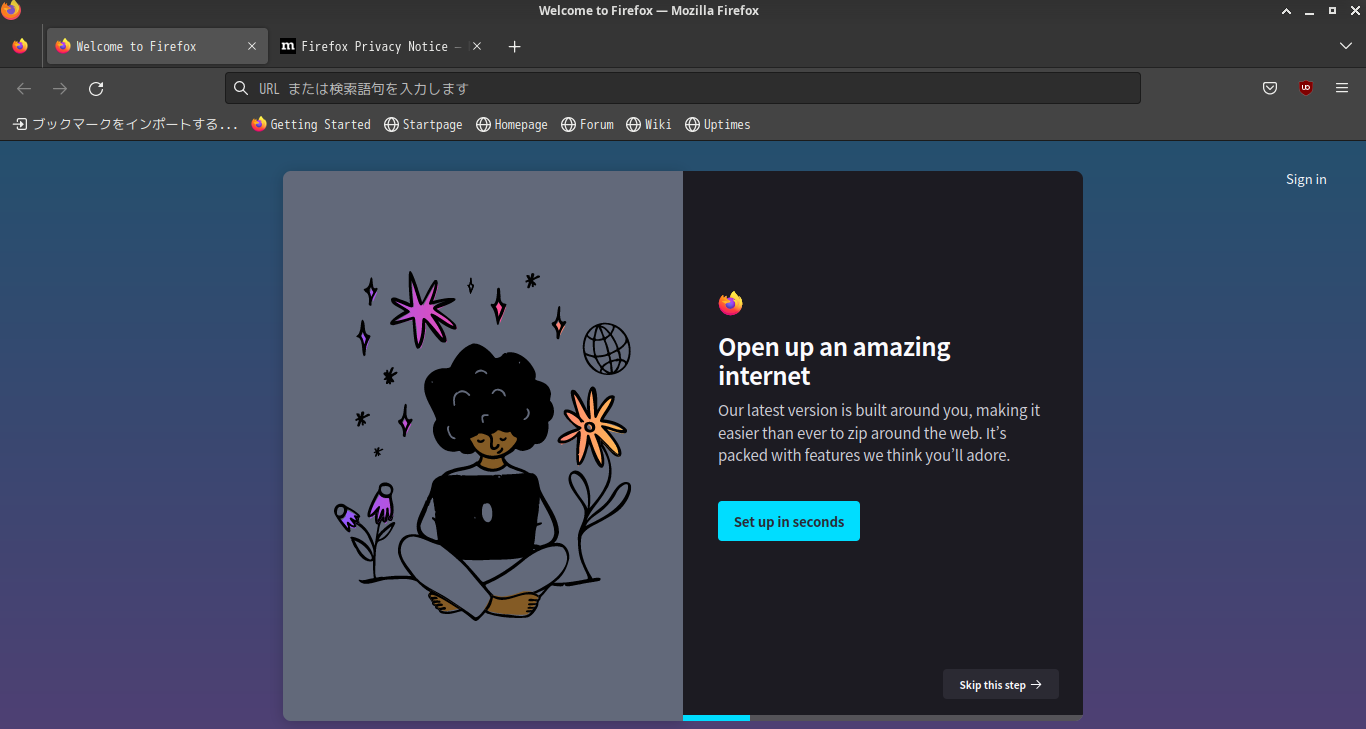Click the Sign in link
Image resolution: width=1366 pixels, height=729 pixels.
click(x=1306, y=179)
